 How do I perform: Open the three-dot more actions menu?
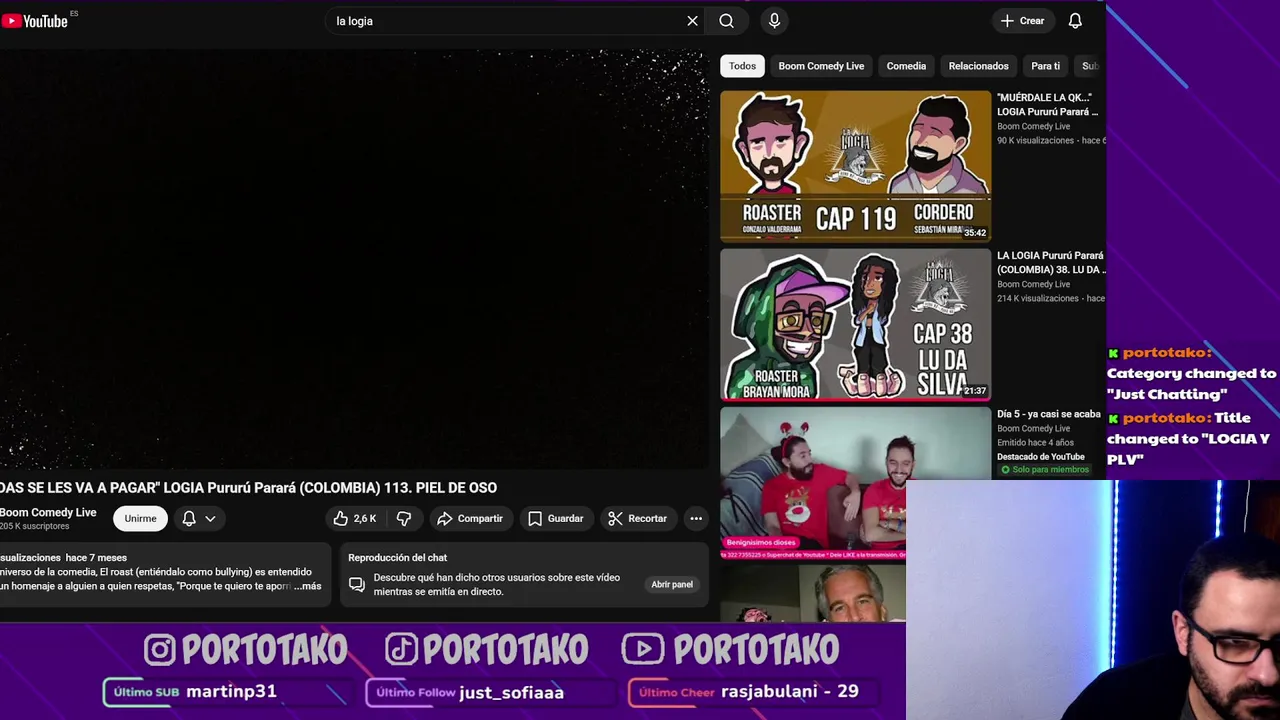696,518
